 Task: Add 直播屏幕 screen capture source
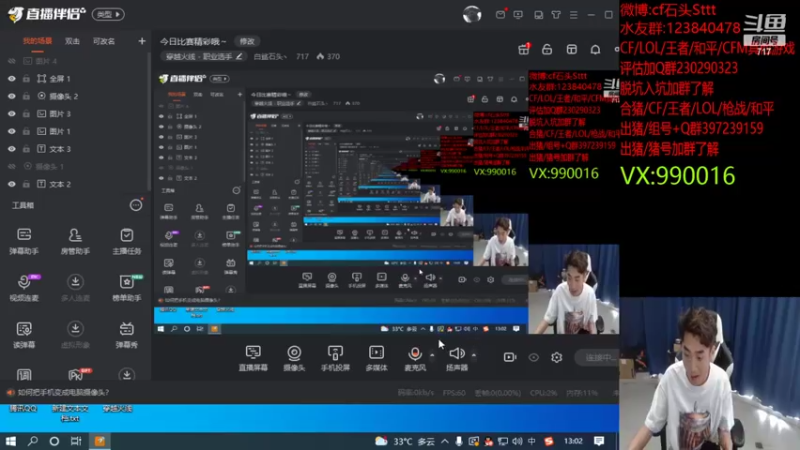[x=253, y=358]
